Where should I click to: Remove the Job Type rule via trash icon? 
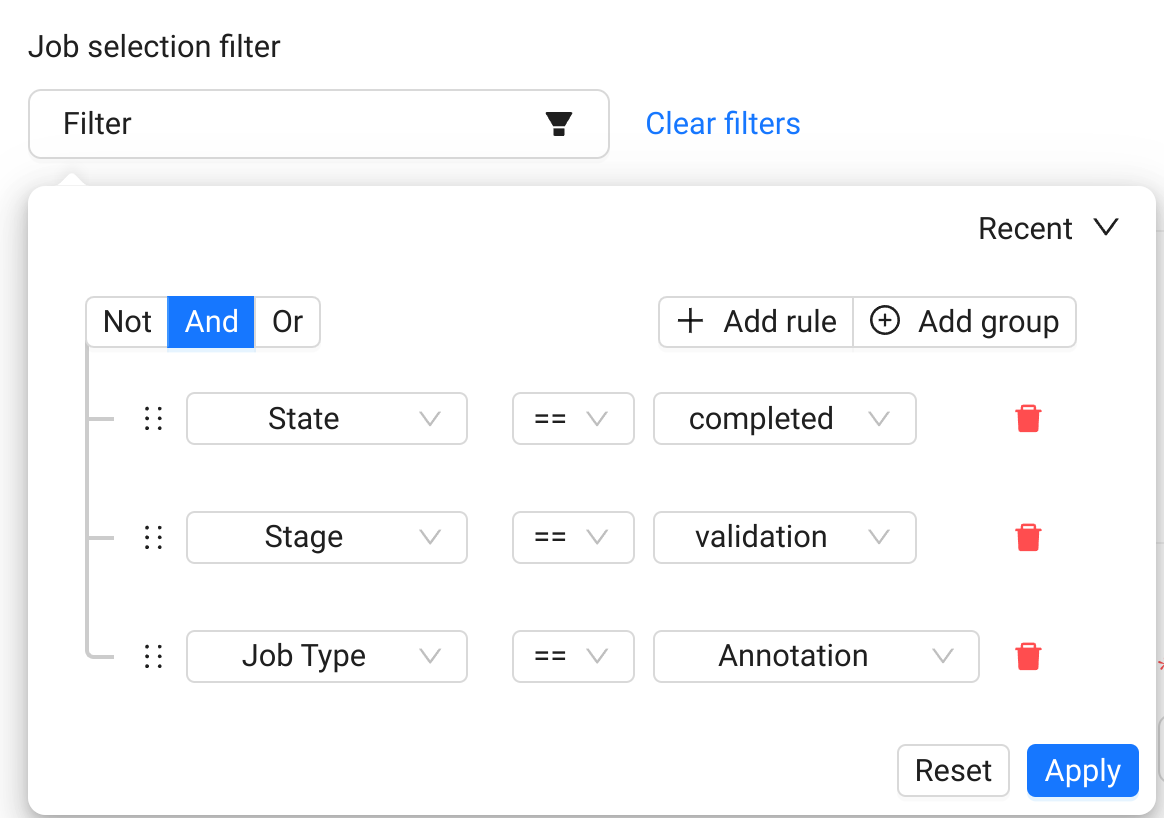pos(1028,656)
